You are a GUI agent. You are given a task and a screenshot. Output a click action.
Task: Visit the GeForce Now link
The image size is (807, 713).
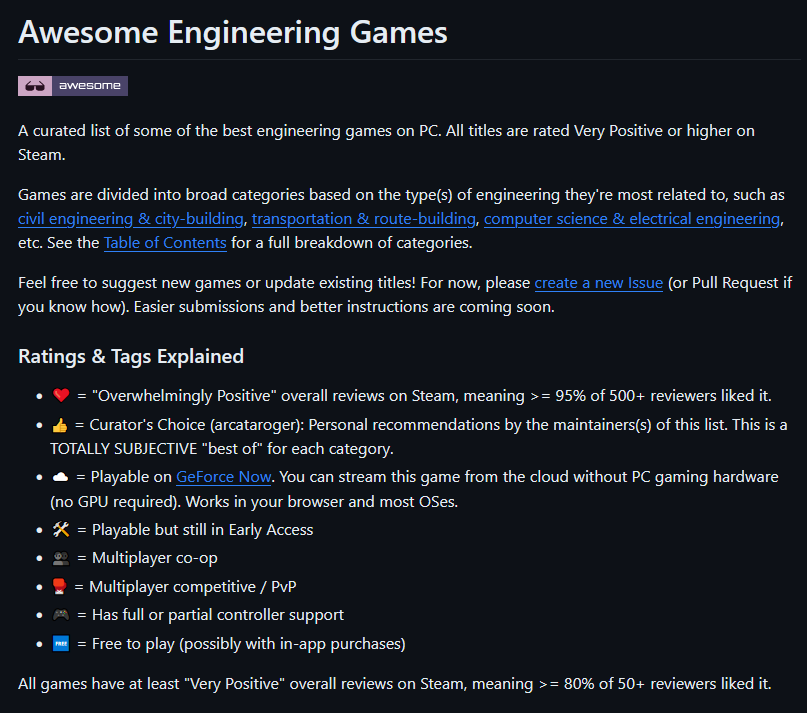point(223,477)
